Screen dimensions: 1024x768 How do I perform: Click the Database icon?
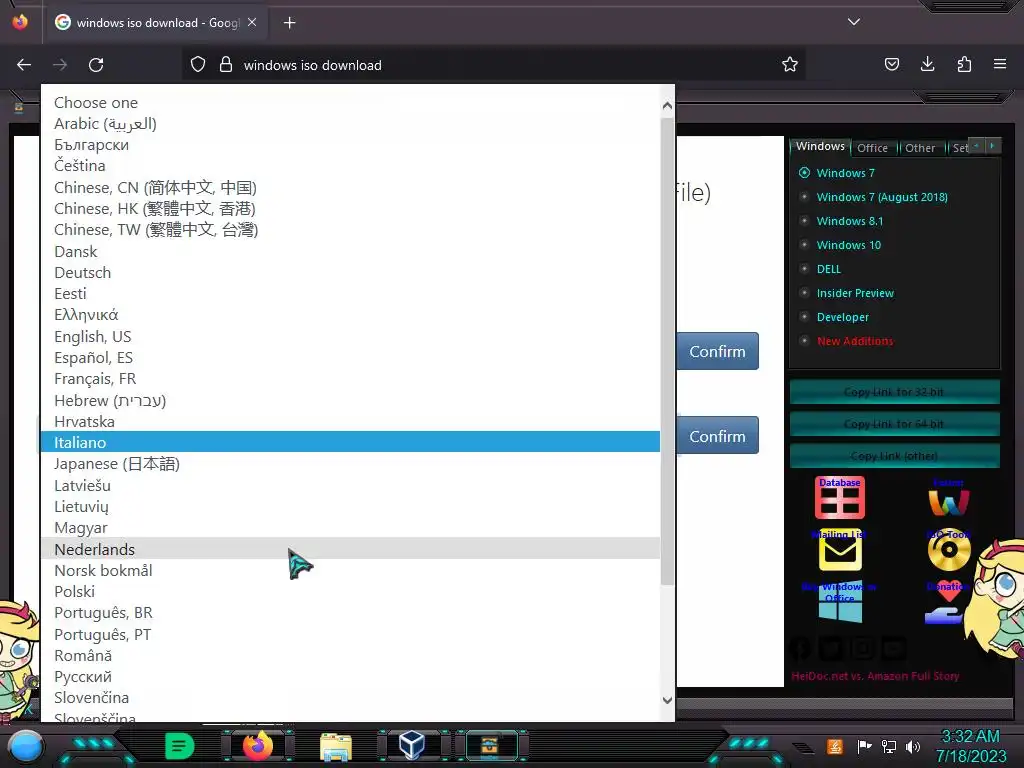840,498
